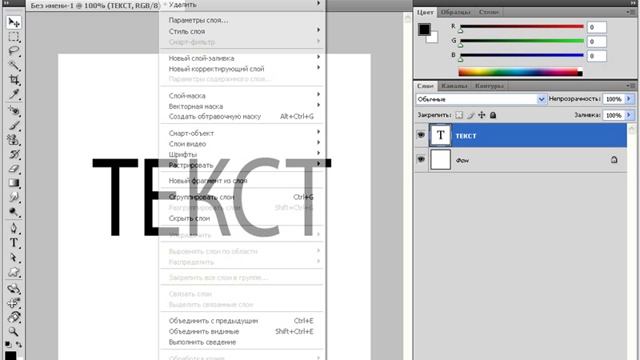Select the ТЕКСТ layer thumbnail
Viewport: 640px width, 360px height.
click(440, 135)
